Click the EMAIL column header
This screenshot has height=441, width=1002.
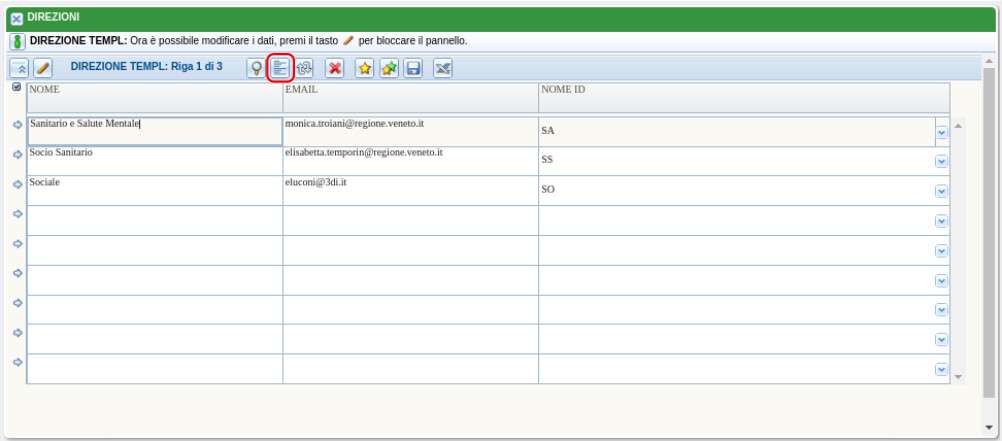coord(301,90)
